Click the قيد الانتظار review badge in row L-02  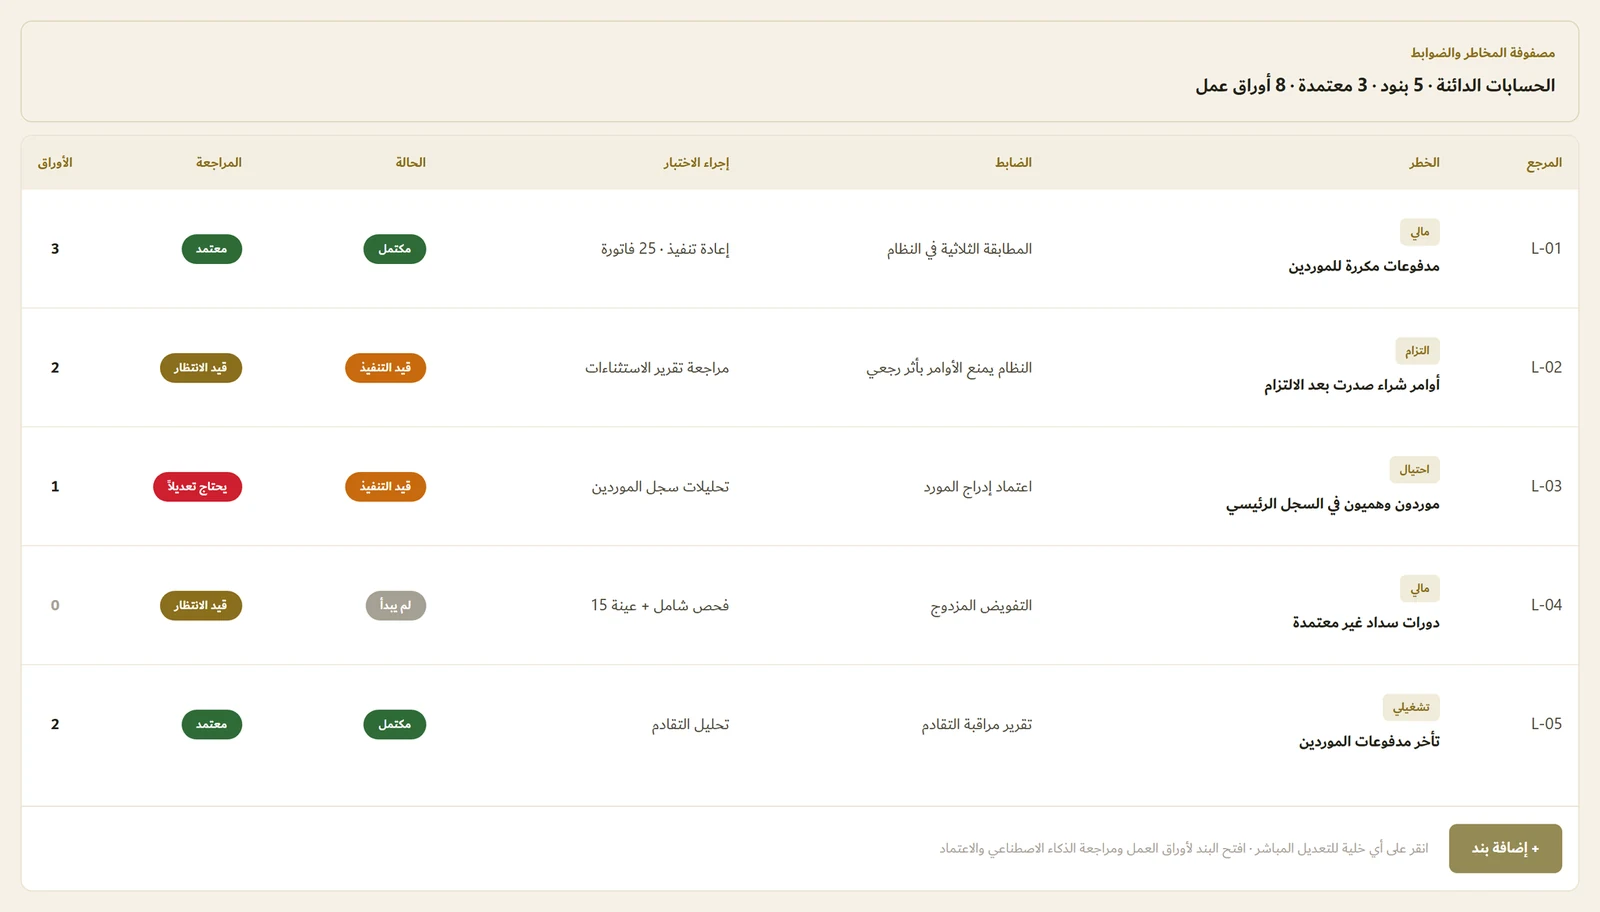click(201, 368)
